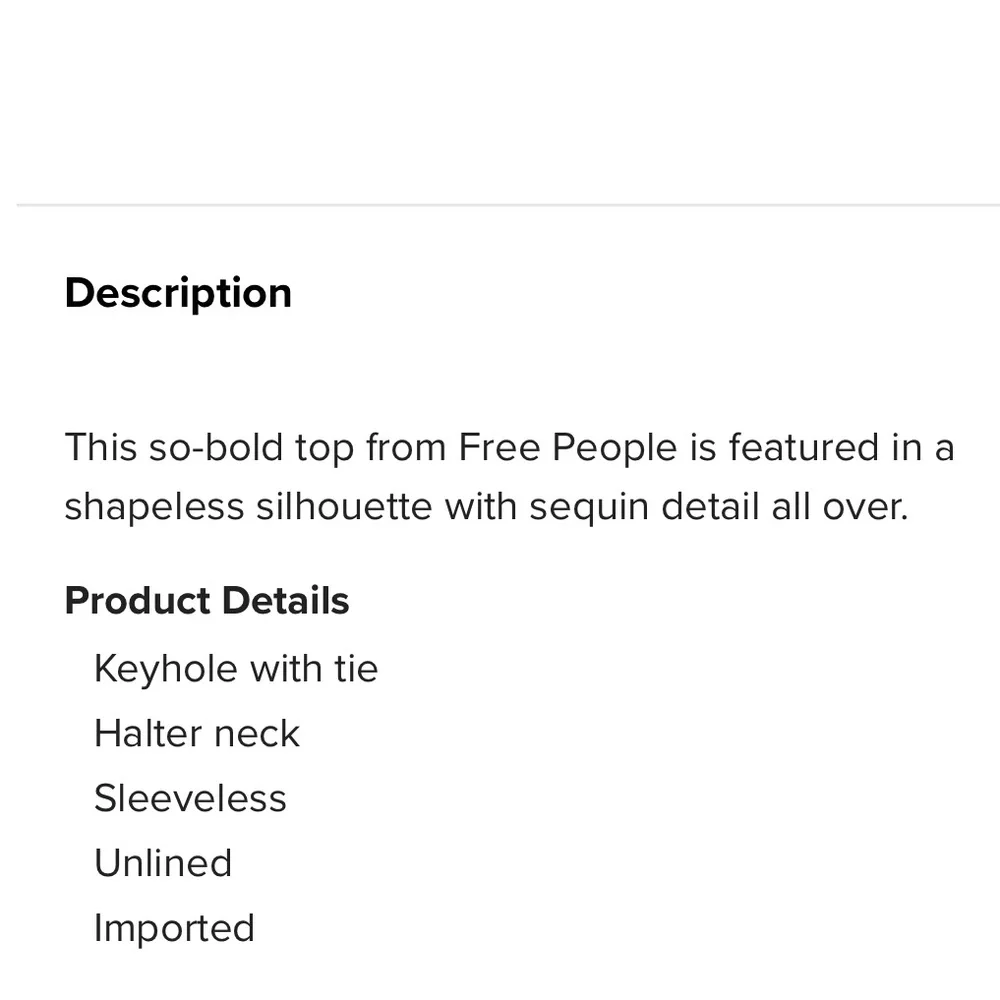Click the word silhouette in the description
The height and width of the screenshot is (1000, 1000).
tap(344, 506)
